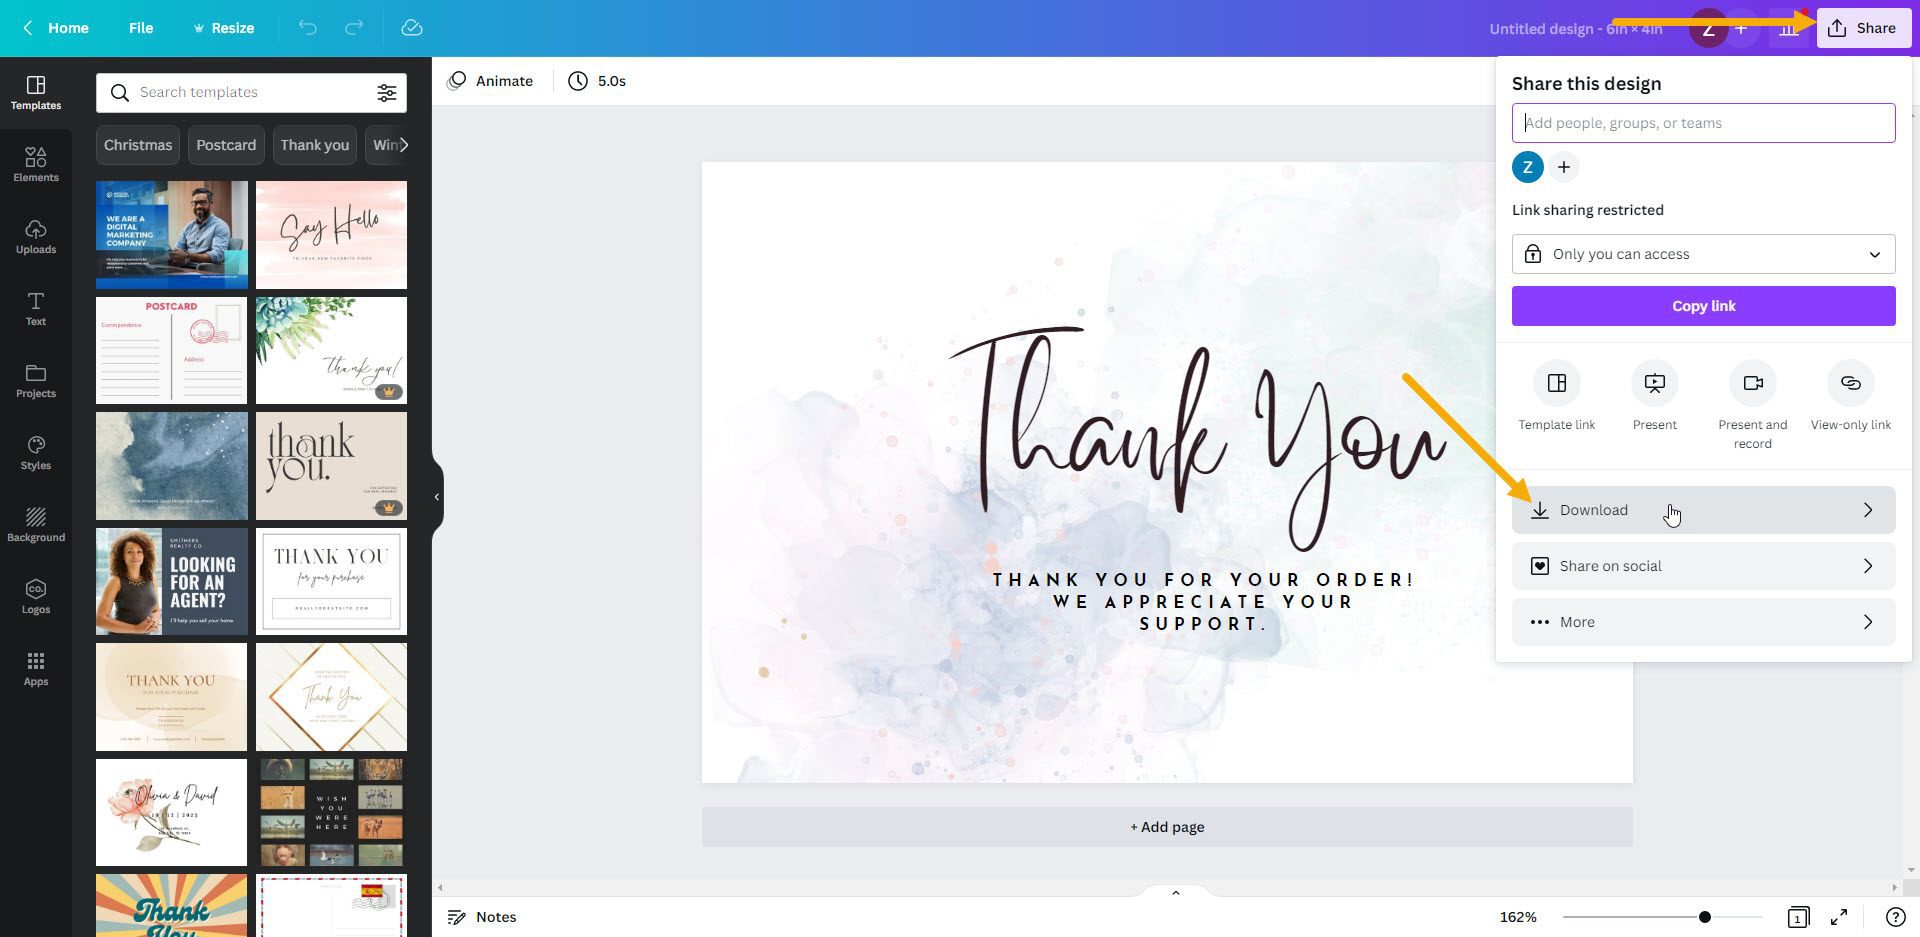Select the Postcard template category
1920x937 pixels.
(x=226, y=144)
